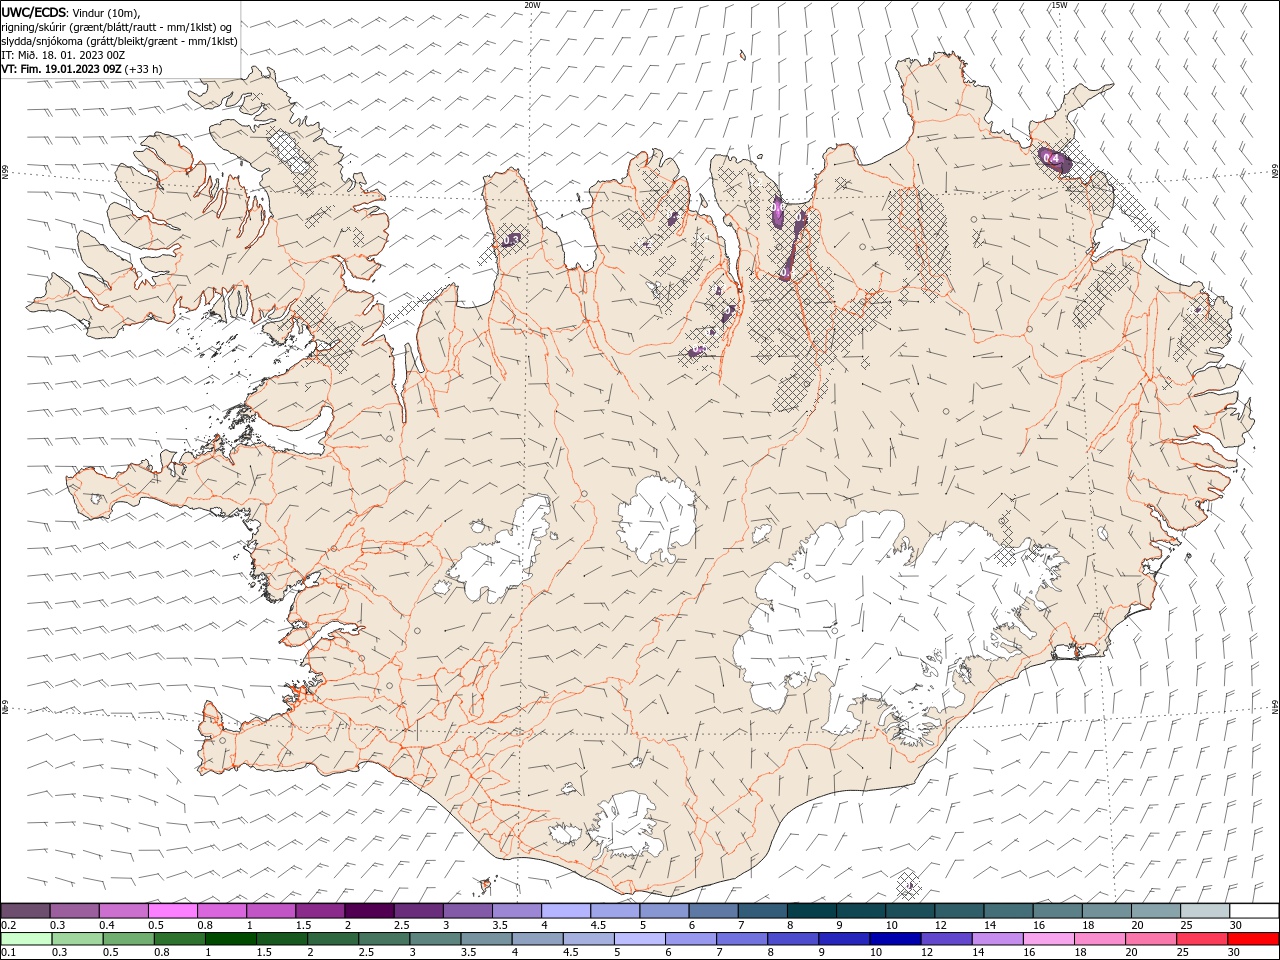The height and width of the screenshot is (960, 1280).
Task: Select the lower legend 10 deep blue swatch
Action: (x=894, y=939)
